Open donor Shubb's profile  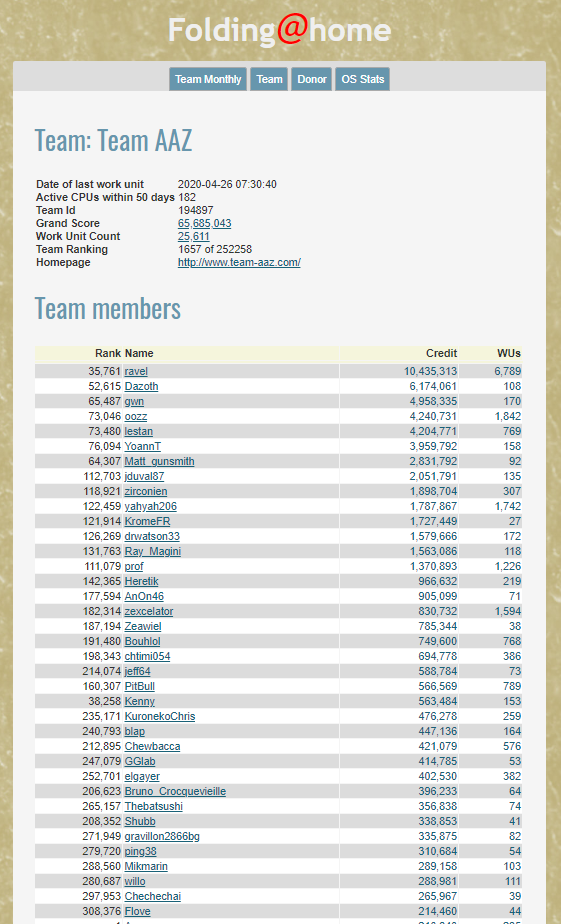140,821
